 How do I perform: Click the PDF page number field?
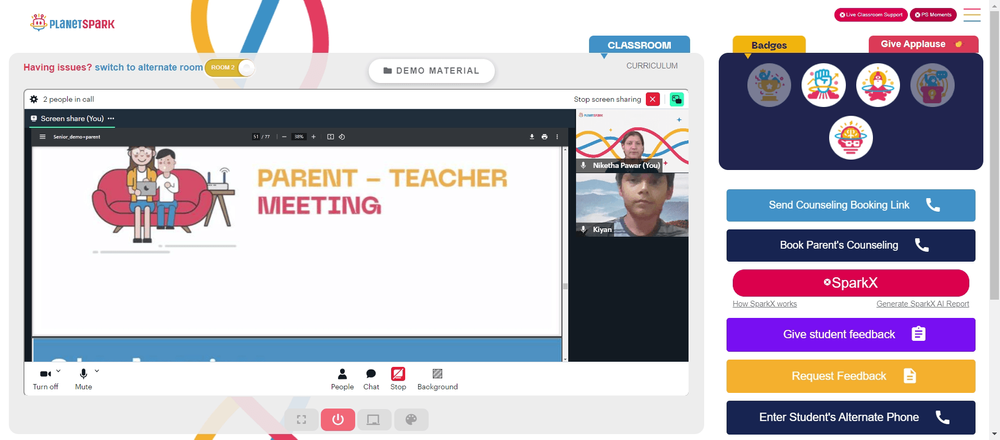pos(256,136)
